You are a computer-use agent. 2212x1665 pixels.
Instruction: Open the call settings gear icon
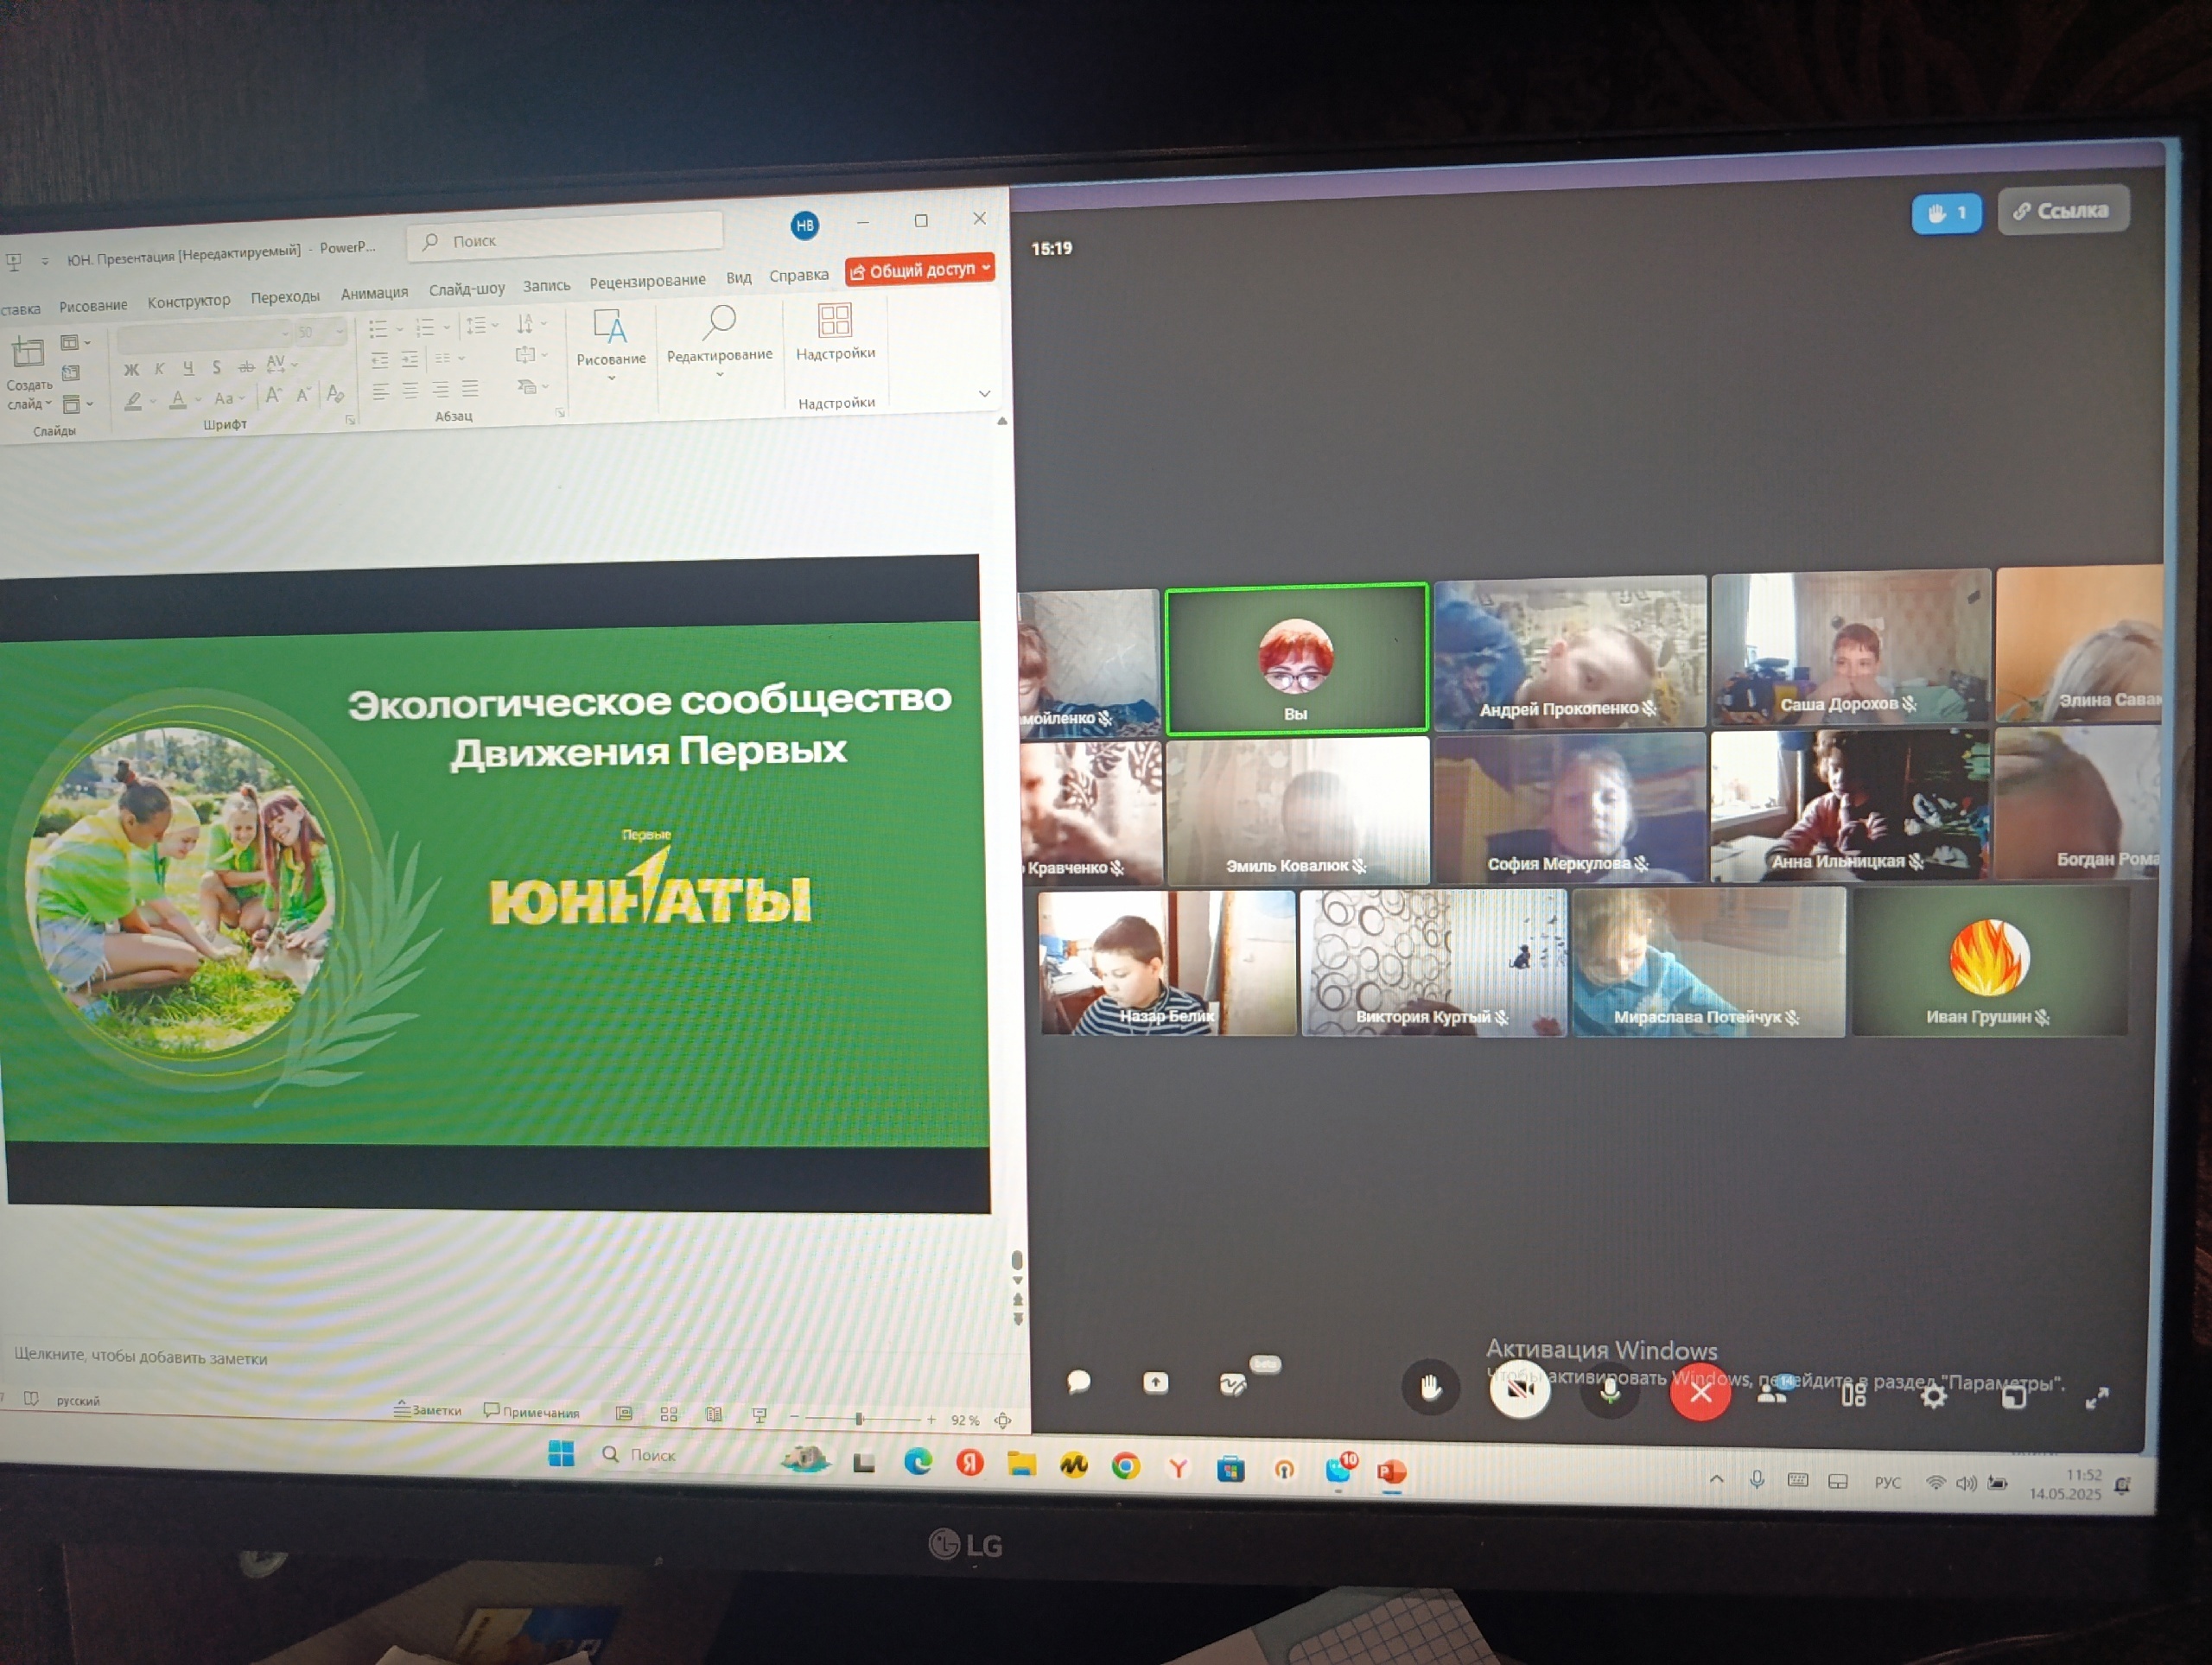coord(1934,1396)
